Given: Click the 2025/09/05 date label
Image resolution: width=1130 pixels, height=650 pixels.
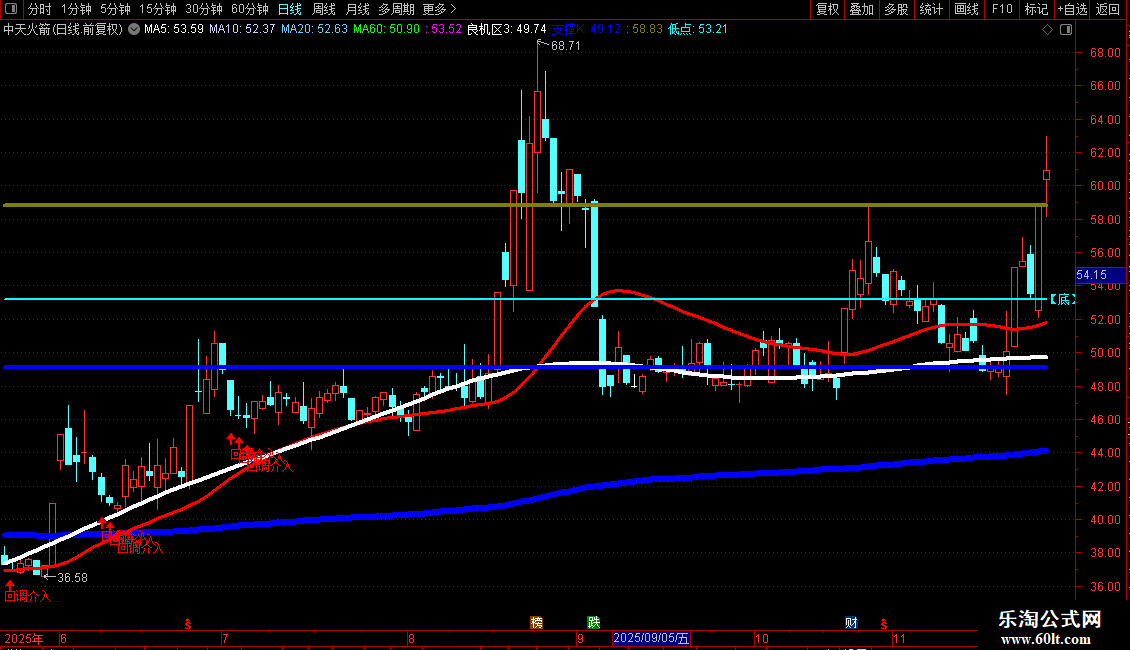Looking at the screenshot, I should click(651, 638).
